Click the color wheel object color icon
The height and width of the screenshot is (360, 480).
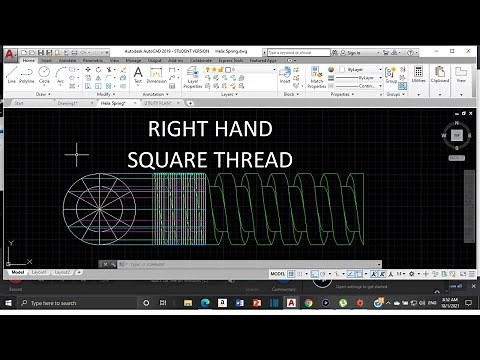331,69
